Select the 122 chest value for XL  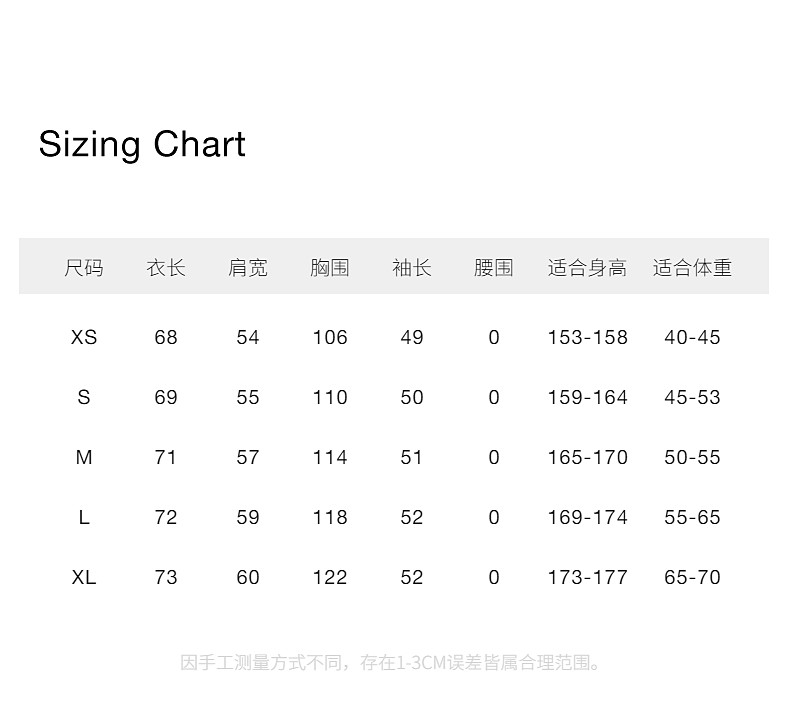coord(330,577)
